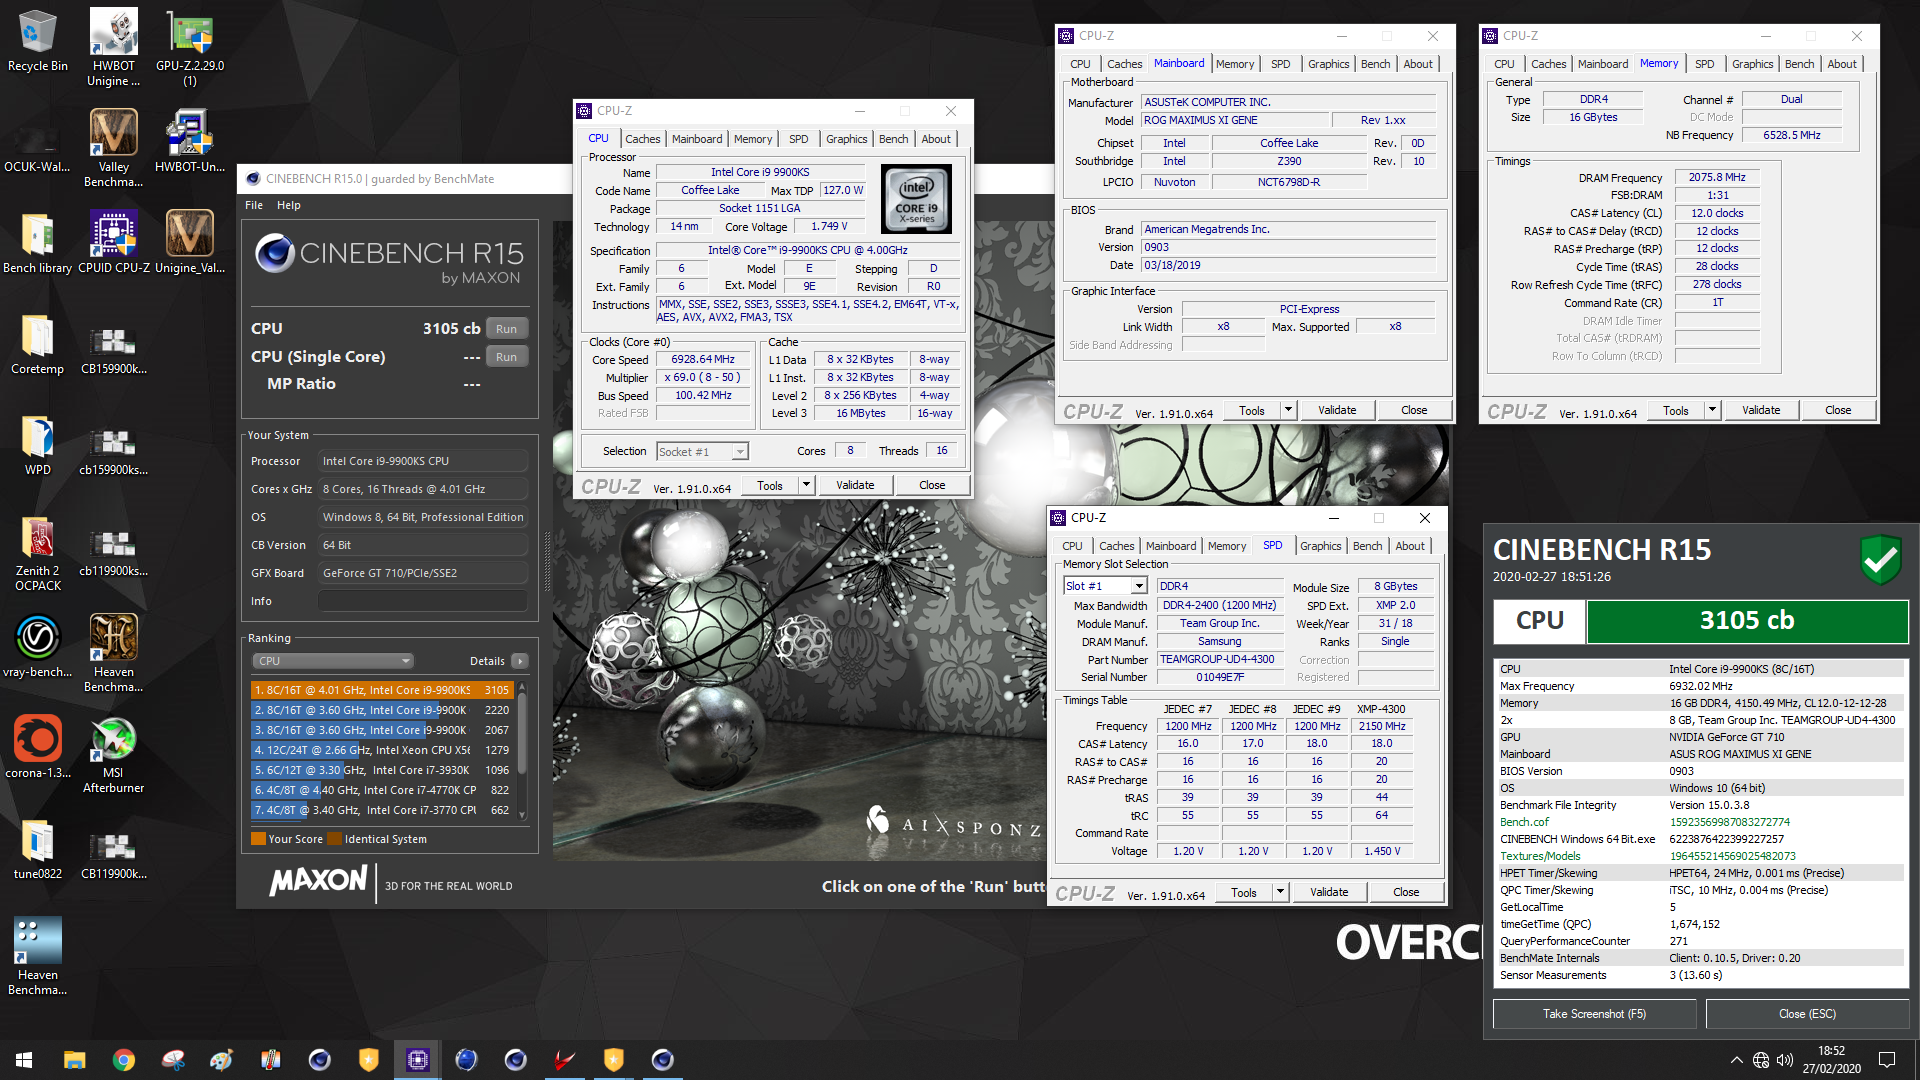Open Socket #1 selection dropdown

[702, 452]
